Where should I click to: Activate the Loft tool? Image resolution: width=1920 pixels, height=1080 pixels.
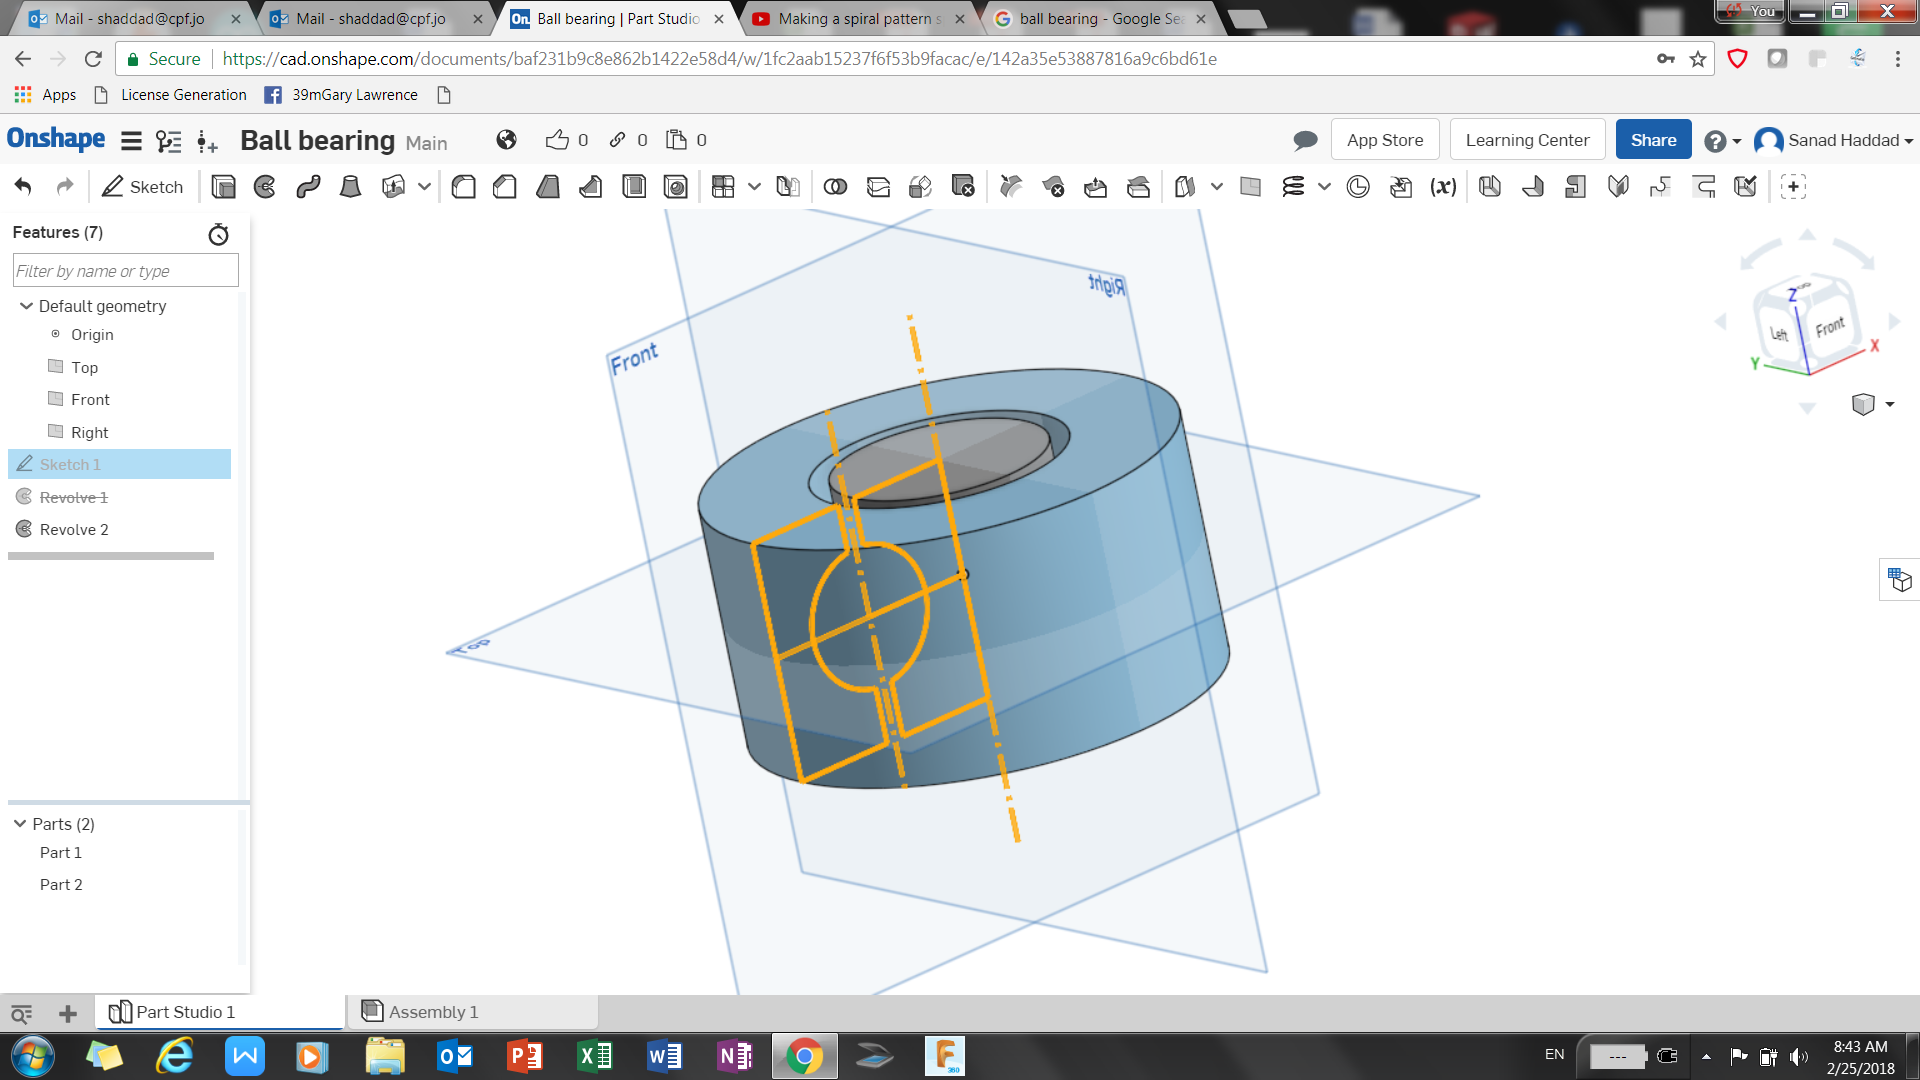coord(350,187)
